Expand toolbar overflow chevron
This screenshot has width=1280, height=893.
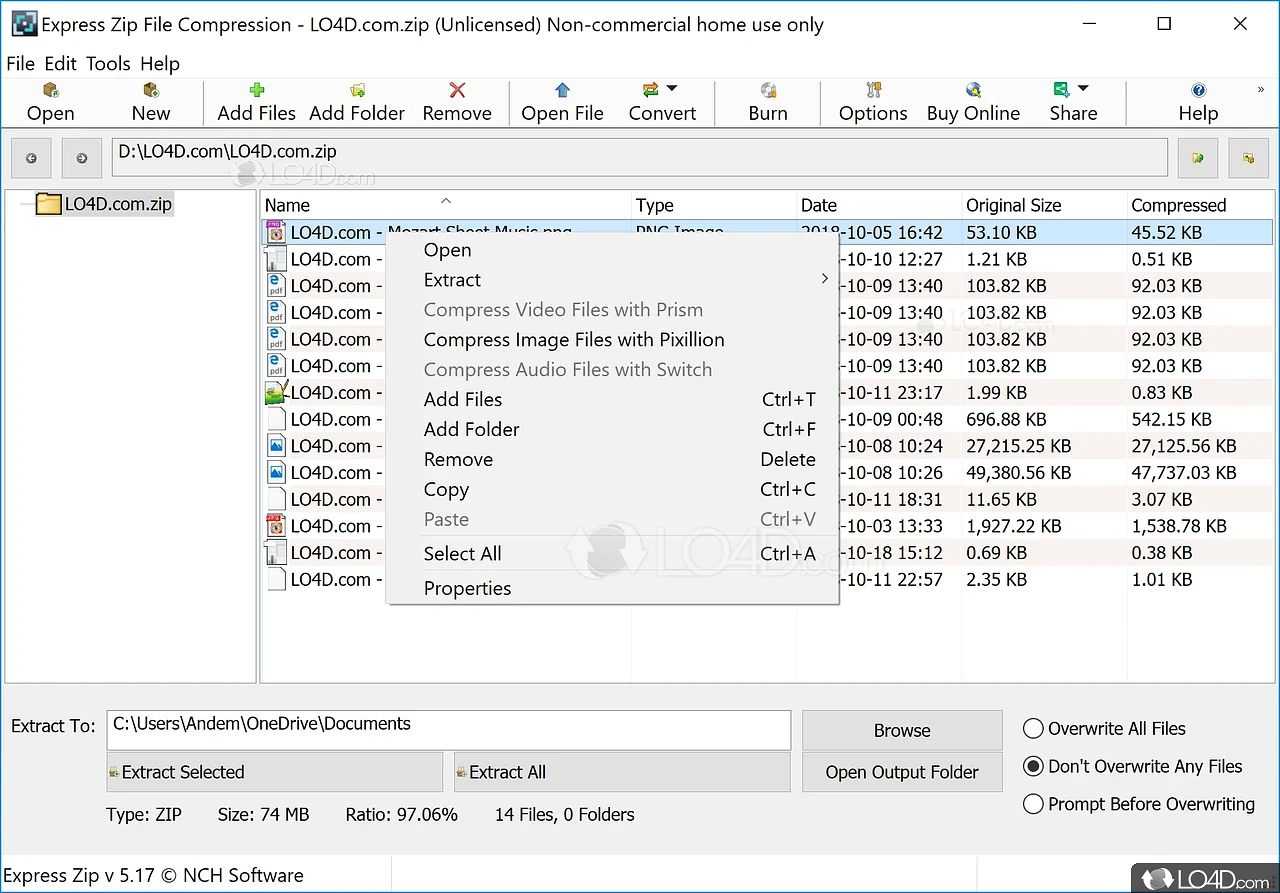pyautogui.click(x=1260, y=90)
